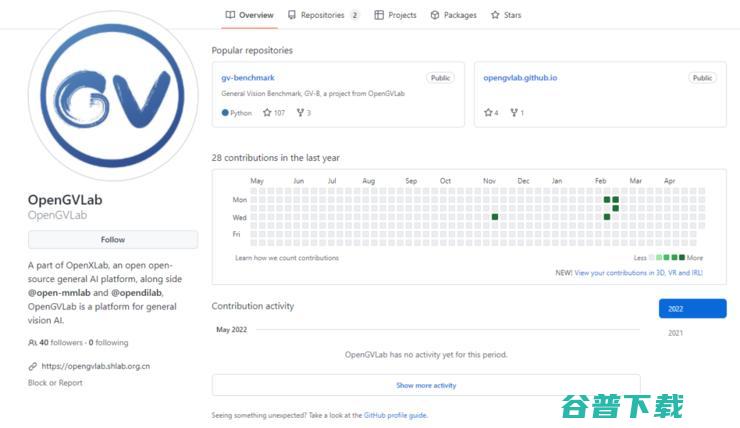This screenshot has width=740, height=428.
Task: Click the Packages cube icon
Action: 435,15
